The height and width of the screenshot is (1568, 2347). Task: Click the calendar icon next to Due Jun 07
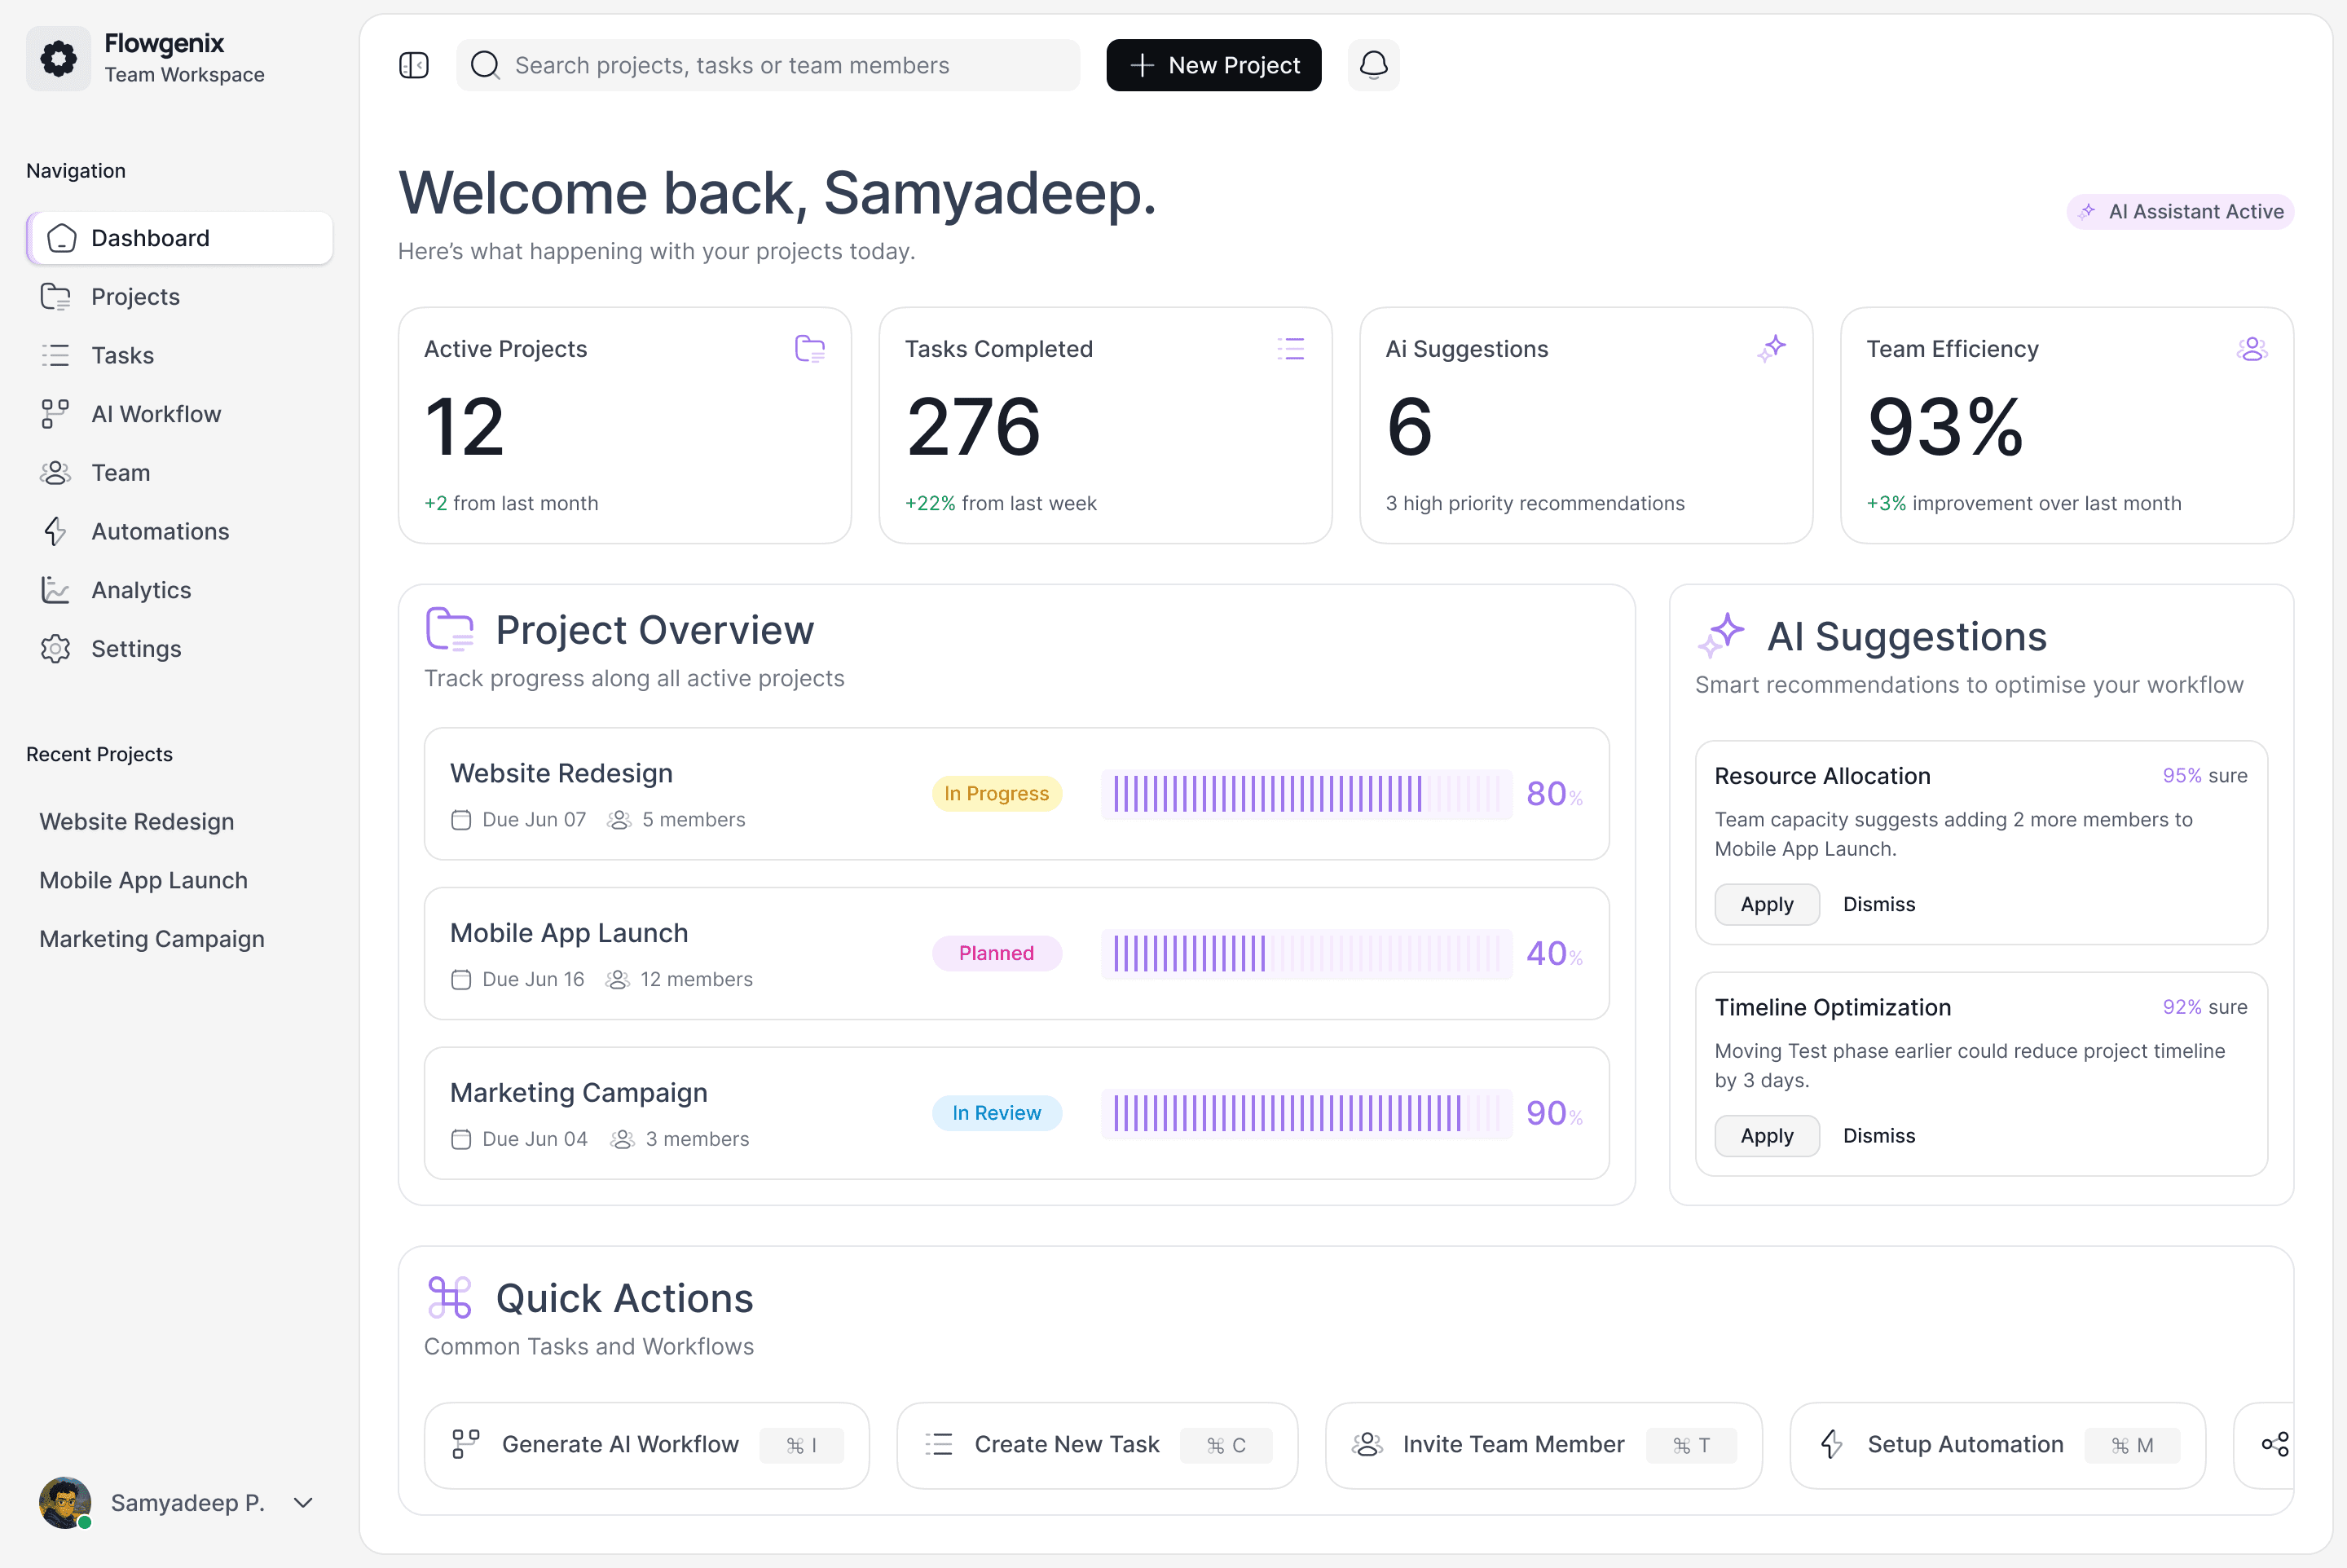[x=461, y=820]
